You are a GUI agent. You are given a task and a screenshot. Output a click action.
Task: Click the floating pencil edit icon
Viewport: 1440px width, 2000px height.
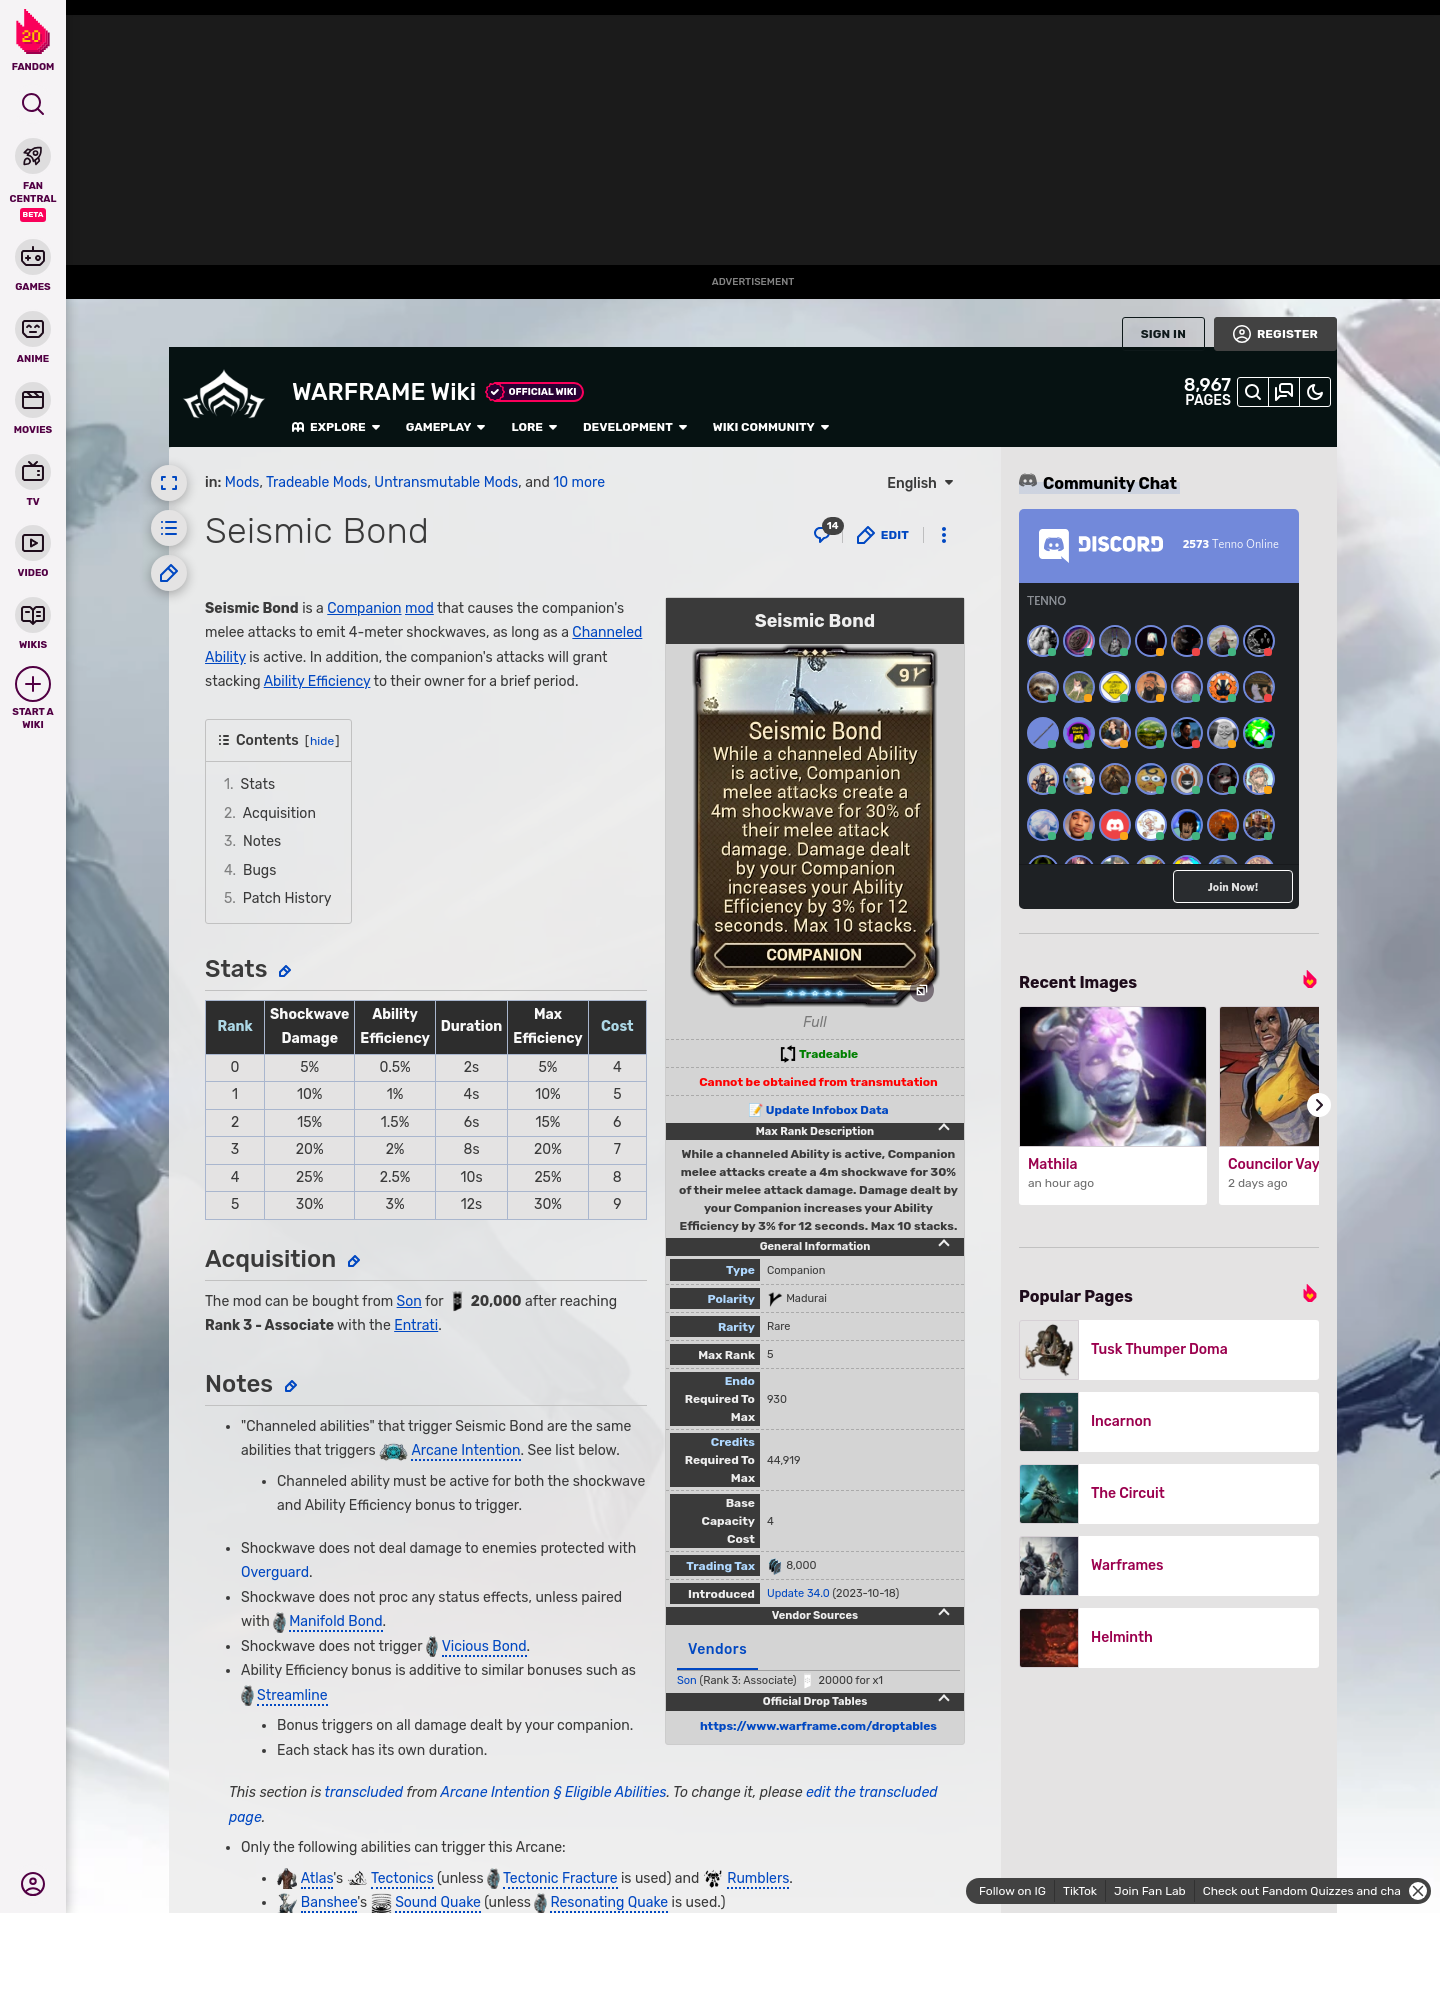click(x=169, y=574)
